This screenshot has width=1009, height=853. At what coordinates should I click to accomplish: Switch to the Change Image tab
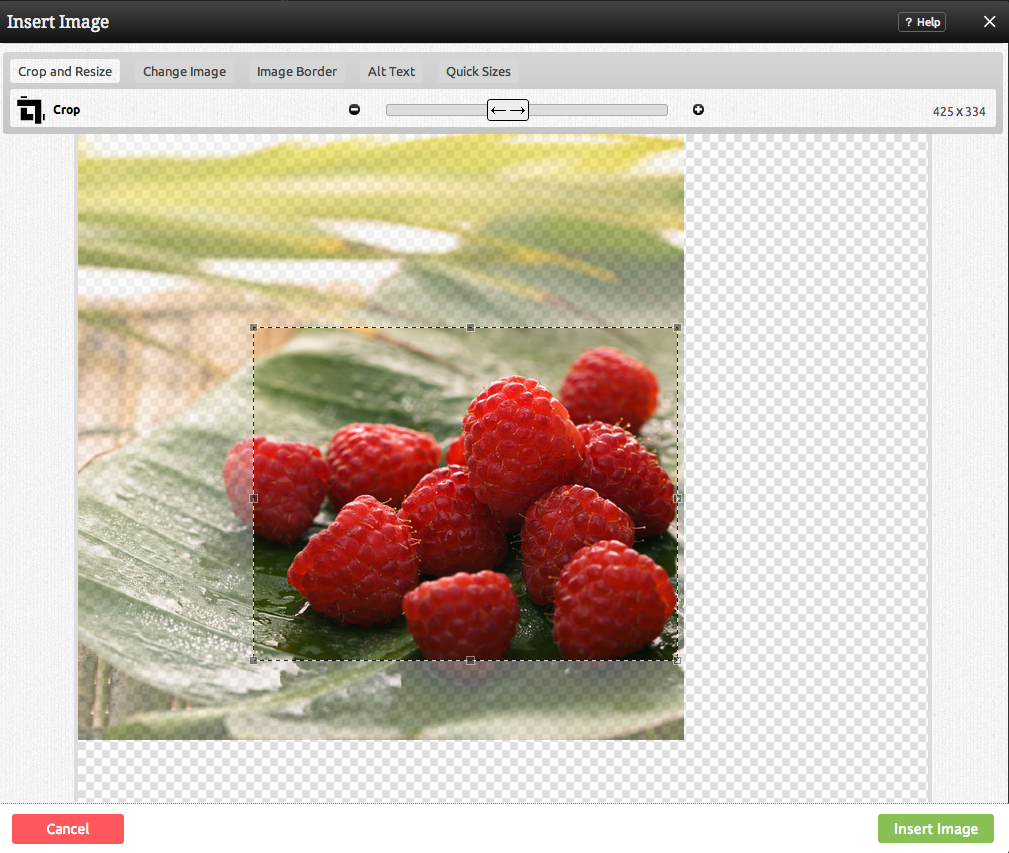point(184,72)
